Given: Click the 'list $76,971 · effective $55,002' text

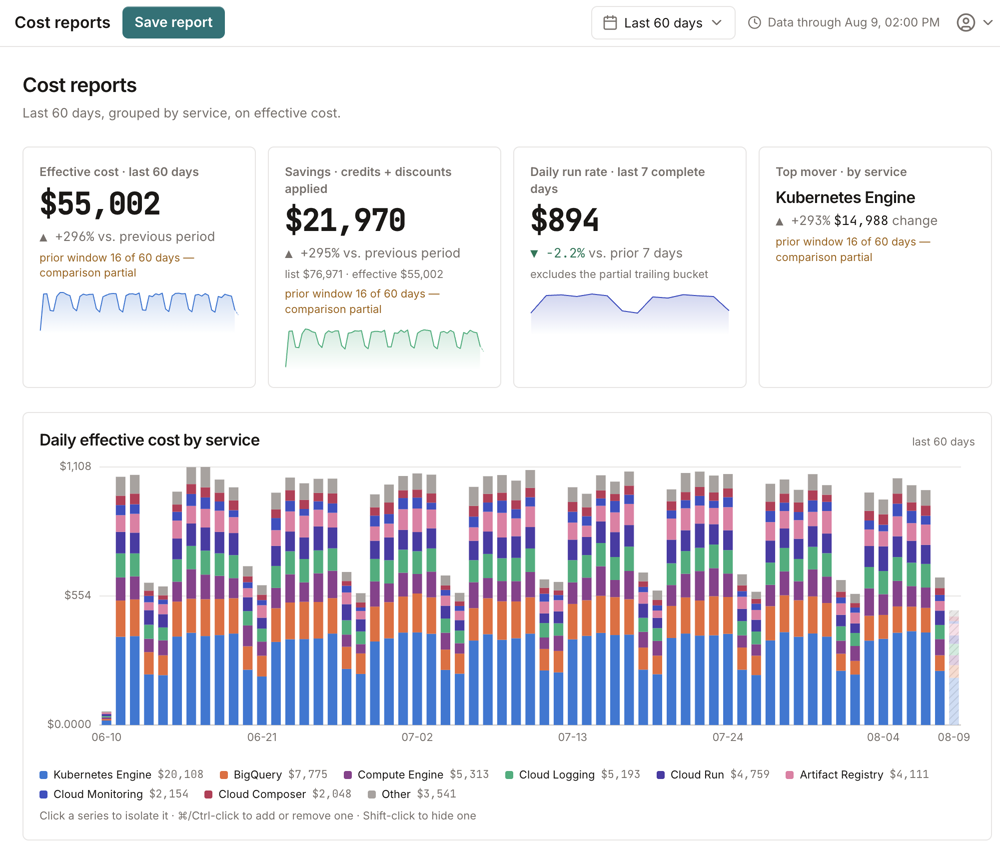Looking at the screenshot, I should (x=364, y=274).
